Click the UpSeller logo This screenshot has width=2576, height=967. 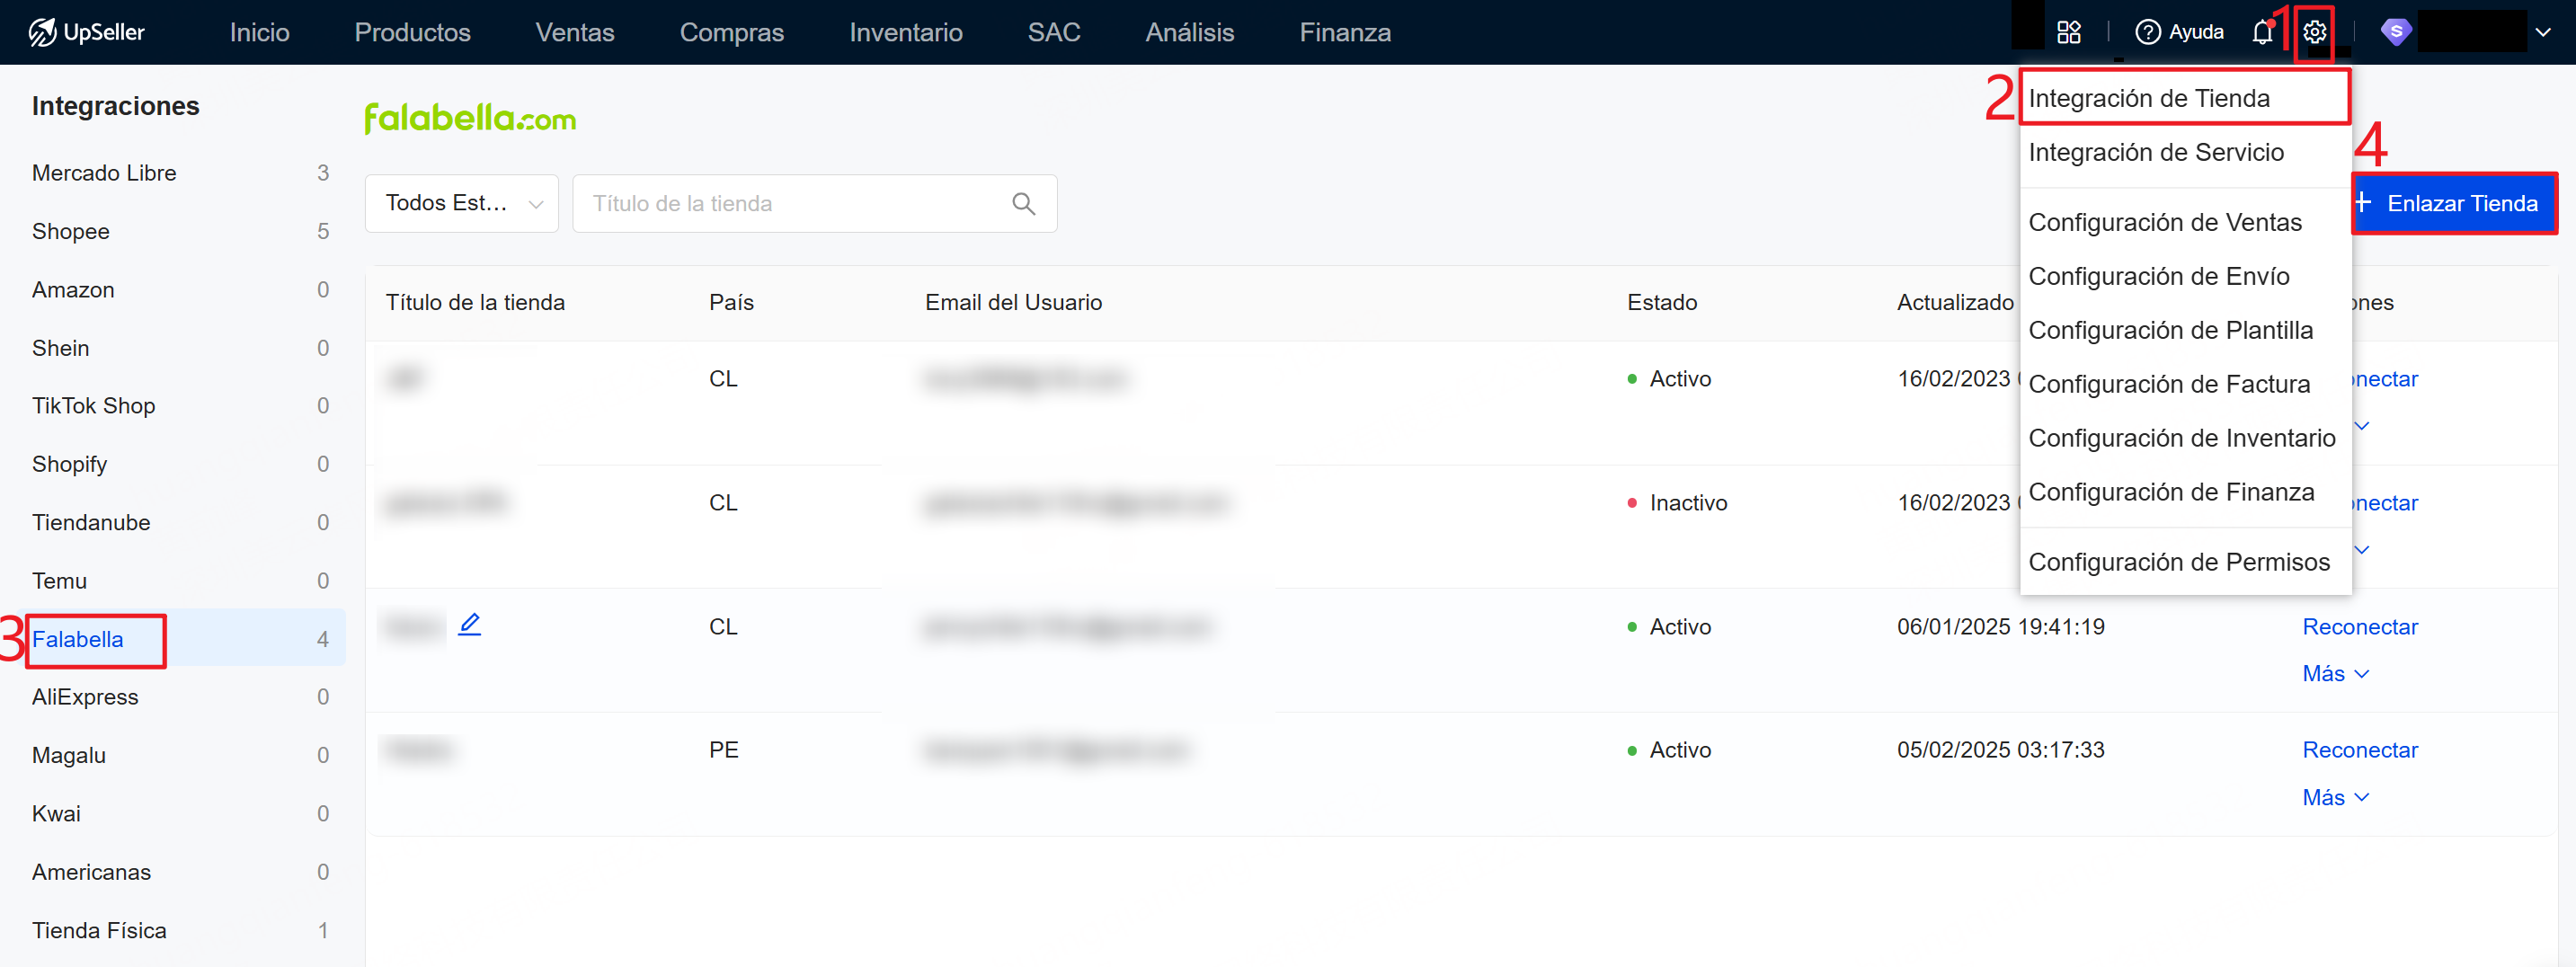[87, 33]
